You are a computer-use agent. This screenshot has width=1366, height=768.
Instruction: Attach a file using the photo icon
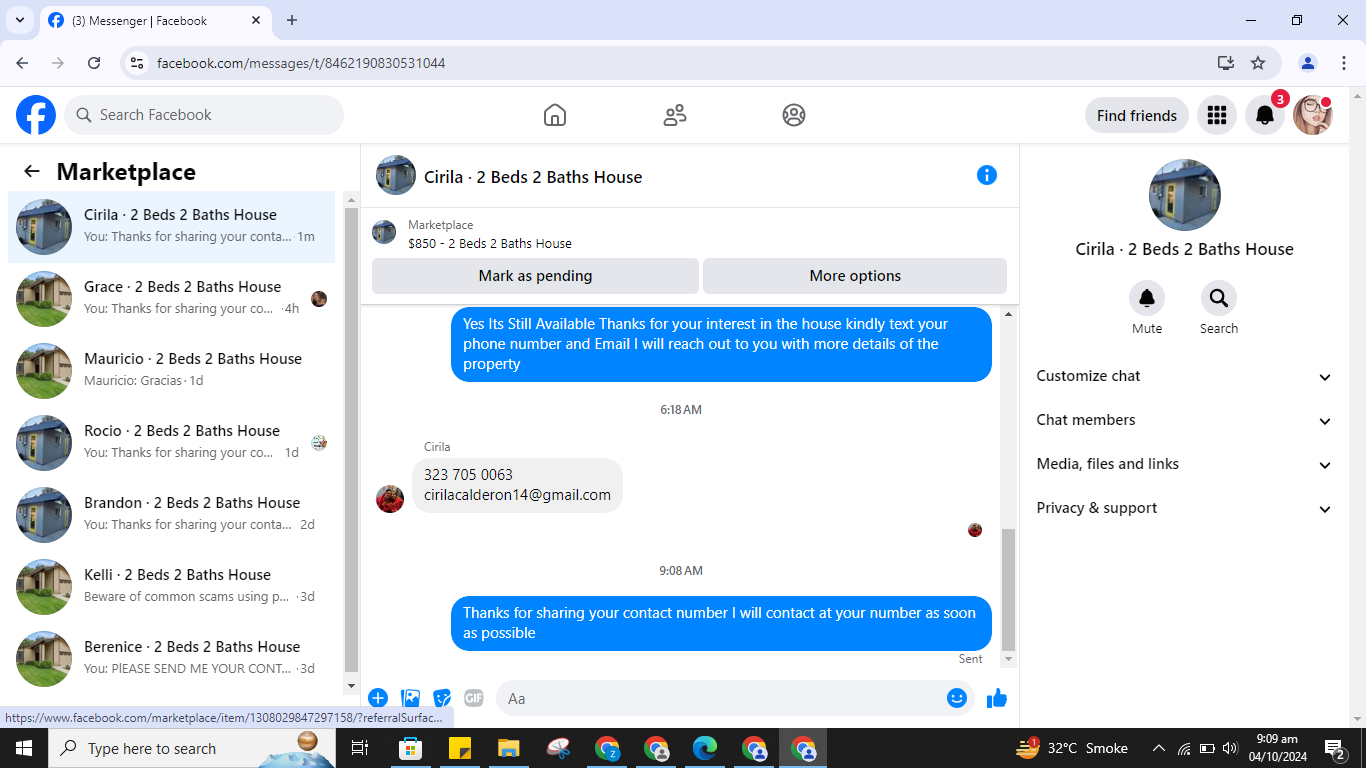coord(410,698)
